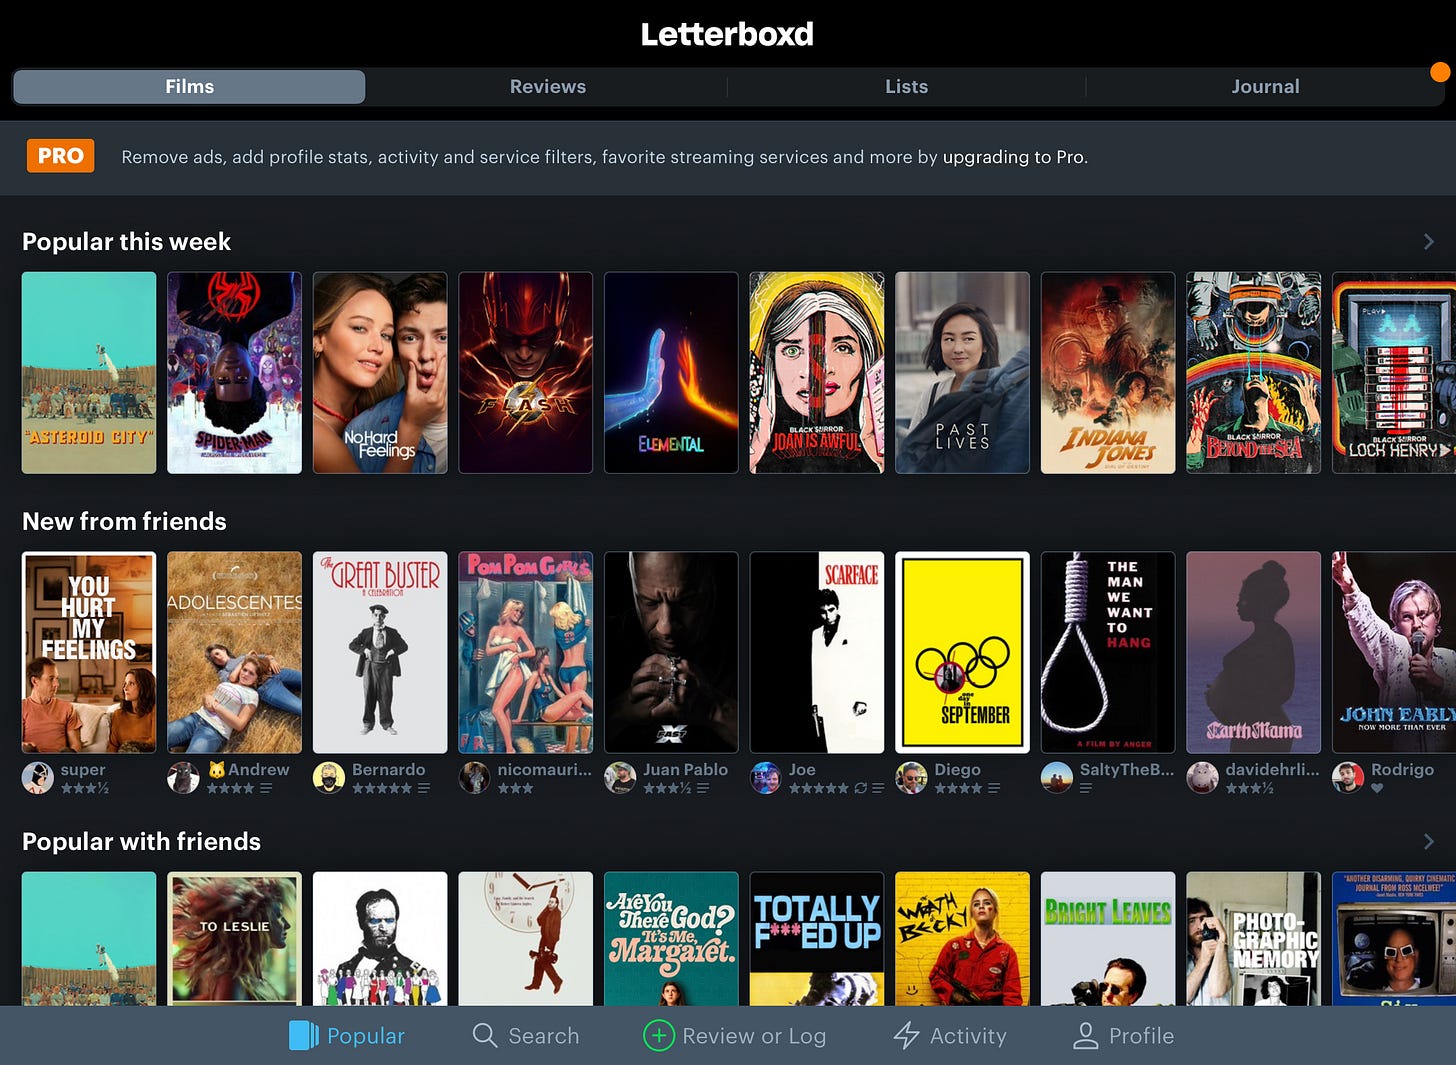The height and width of the screenshot is (1065, 1456).
Task: Open the Totally F***ed Up poster
Action: coord(817,939)
